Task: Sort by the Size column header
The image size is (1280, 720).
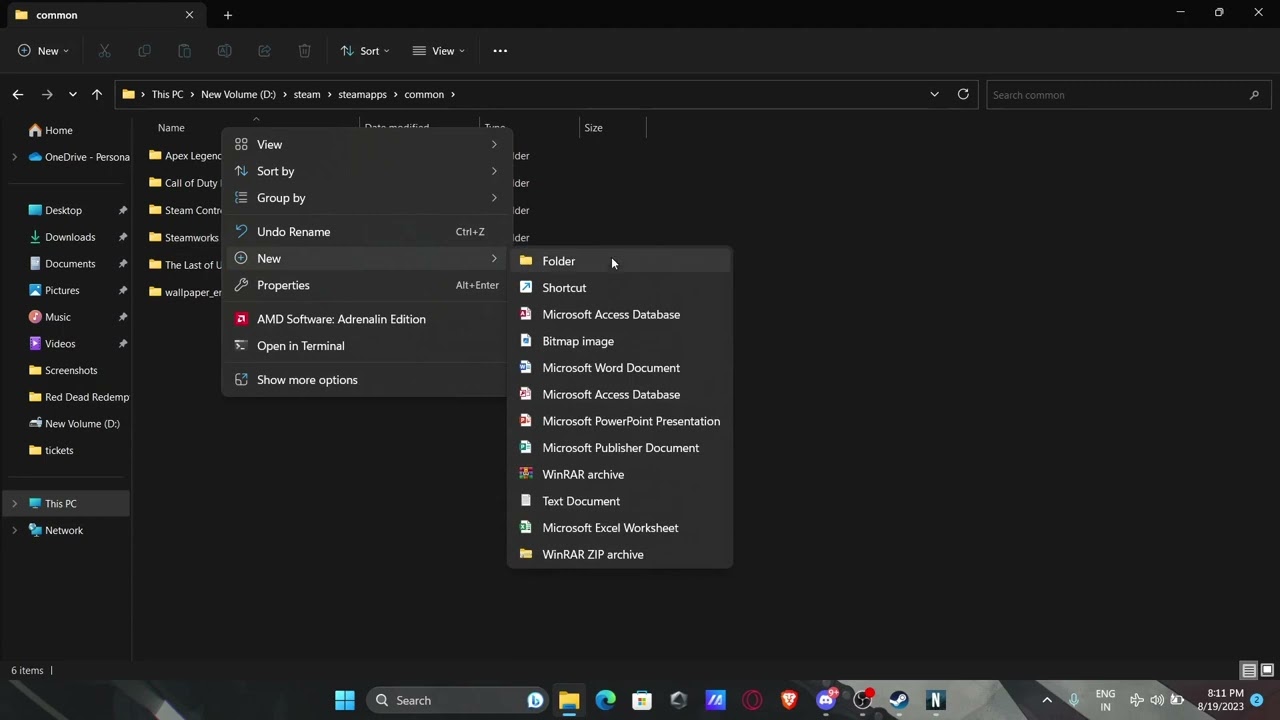Action: click(x=612, y=127)
